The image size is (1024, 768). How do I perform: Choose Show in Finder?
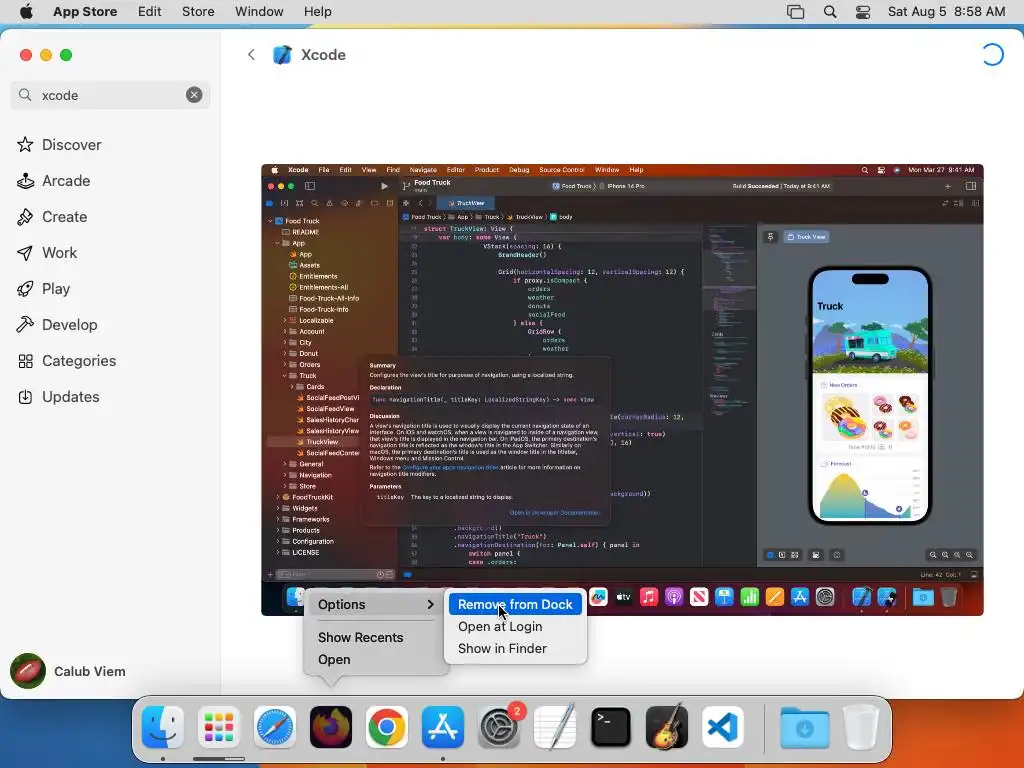click(x=502, y=649)
